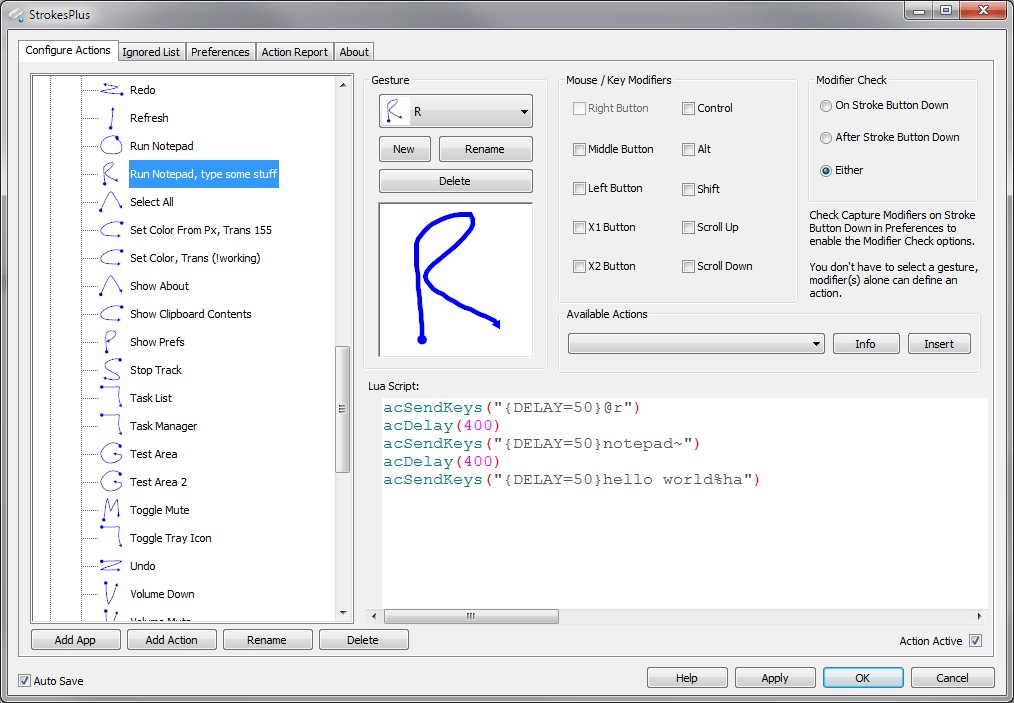Select the Show Prefs gesture icon

(x=111, y=342)
